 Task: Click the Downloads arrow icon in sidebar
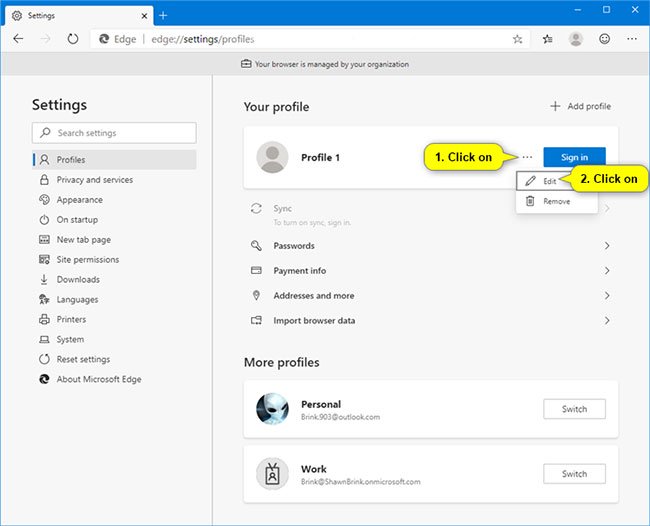[x=44, y=279]
